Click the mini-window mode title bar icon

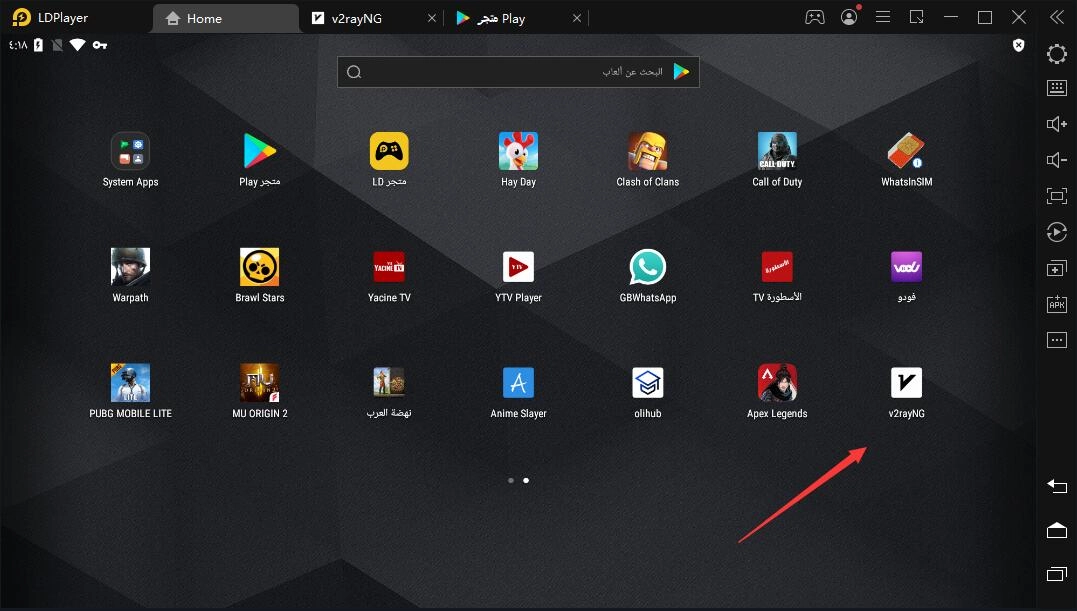916,17
